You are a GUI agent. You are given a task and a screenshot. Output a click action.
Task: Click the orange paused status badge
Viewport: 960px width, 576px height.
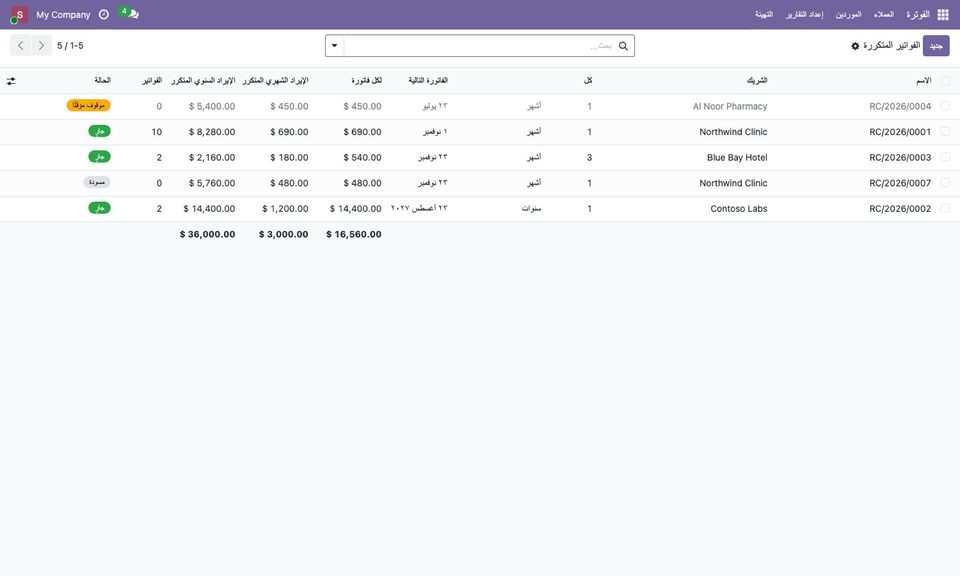(x=89, y=105)
